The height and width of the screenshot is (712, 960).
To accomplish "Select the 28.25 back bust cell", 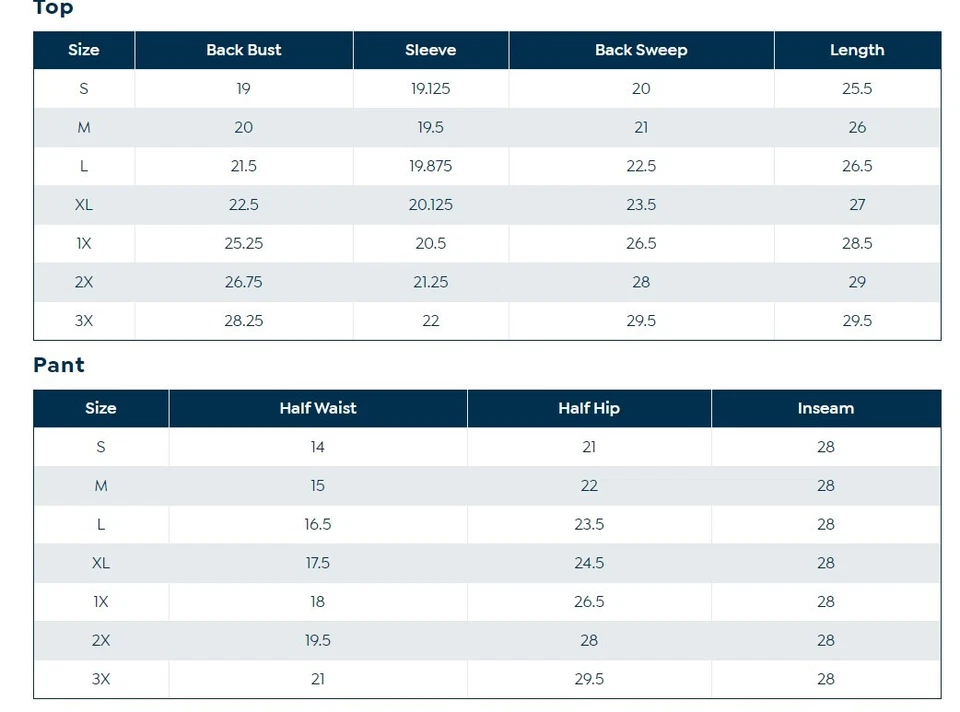I will tap(244, 321).
